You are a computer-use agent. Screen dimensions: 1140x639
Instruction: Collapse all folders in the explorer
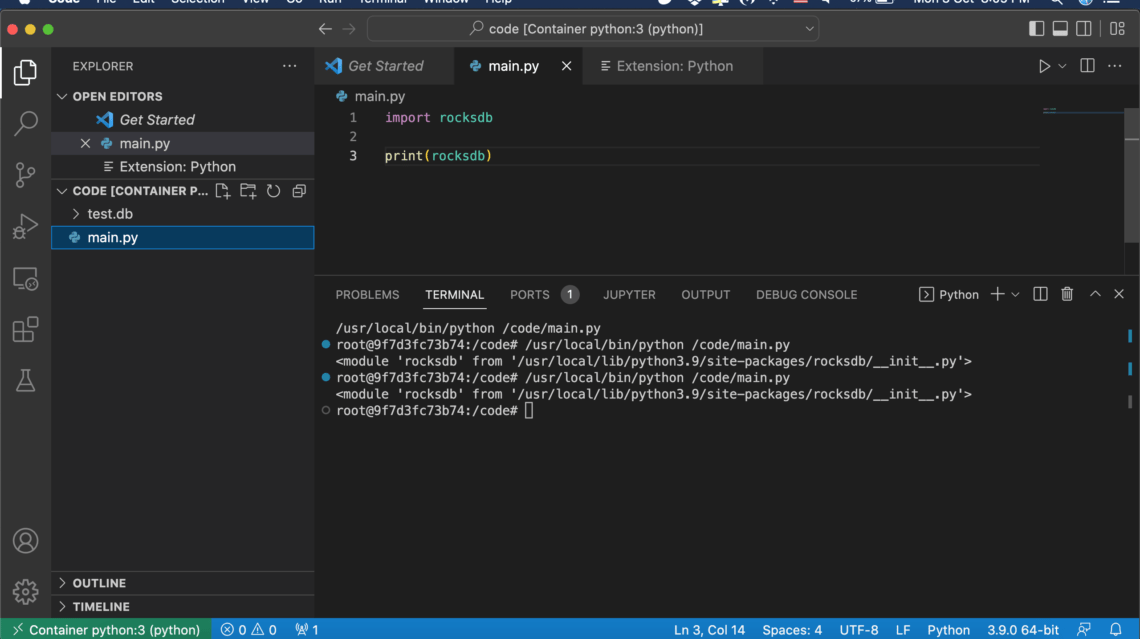[298, 190]
